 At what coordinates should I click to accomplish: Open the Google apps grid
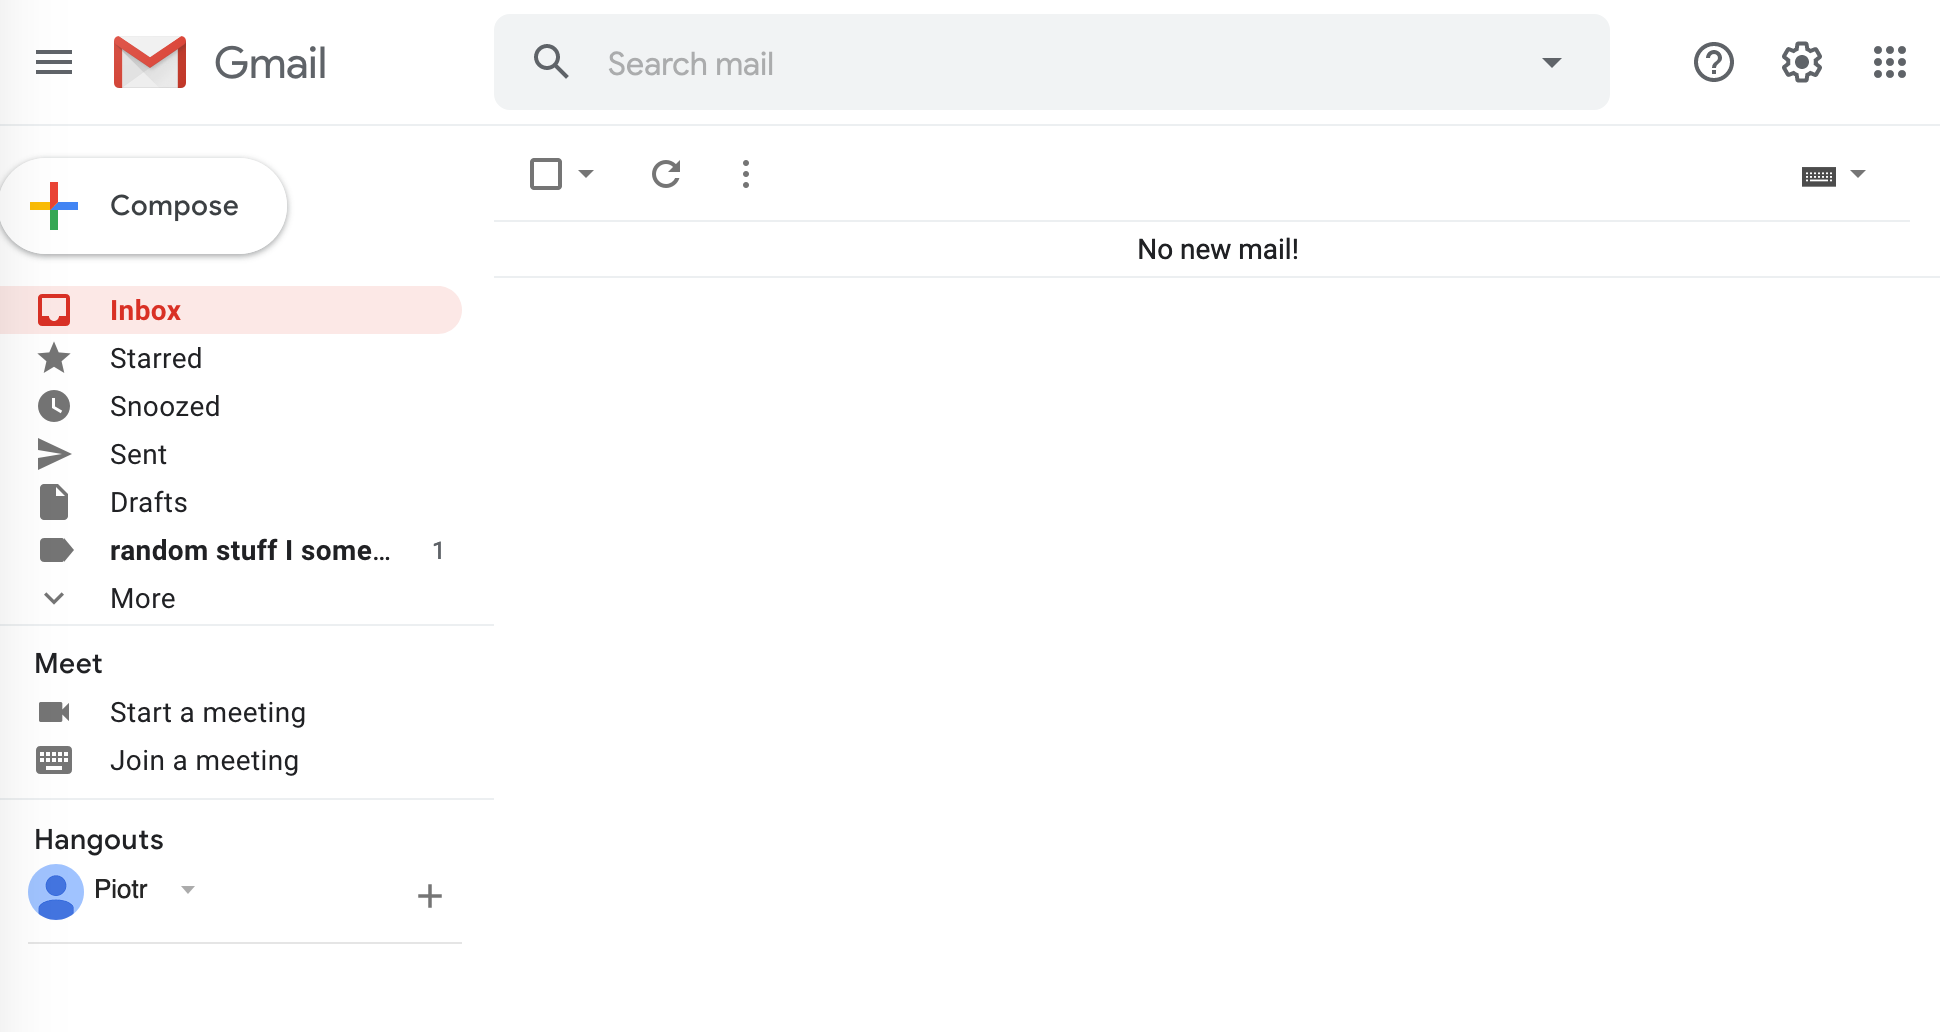pos(1889,63)
